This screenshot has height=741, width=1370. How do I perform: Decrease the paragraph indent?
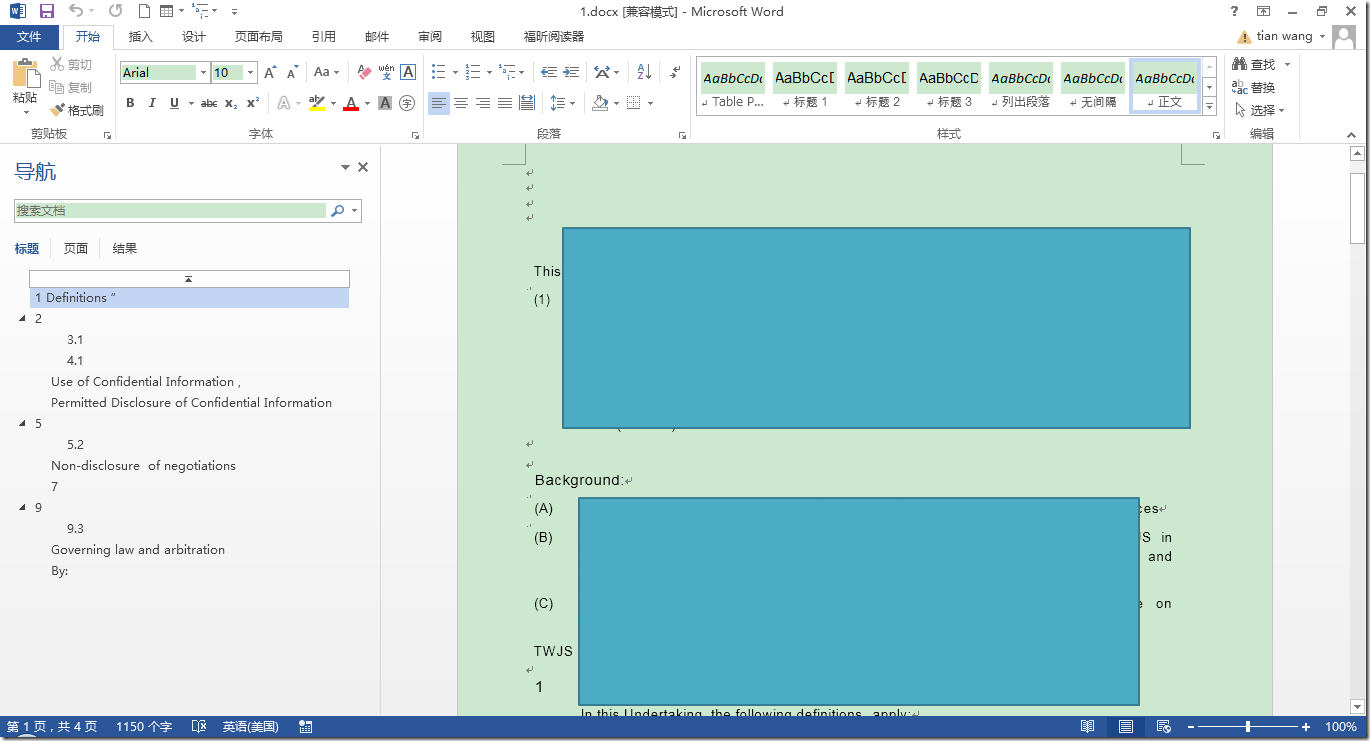pos(549,72)
